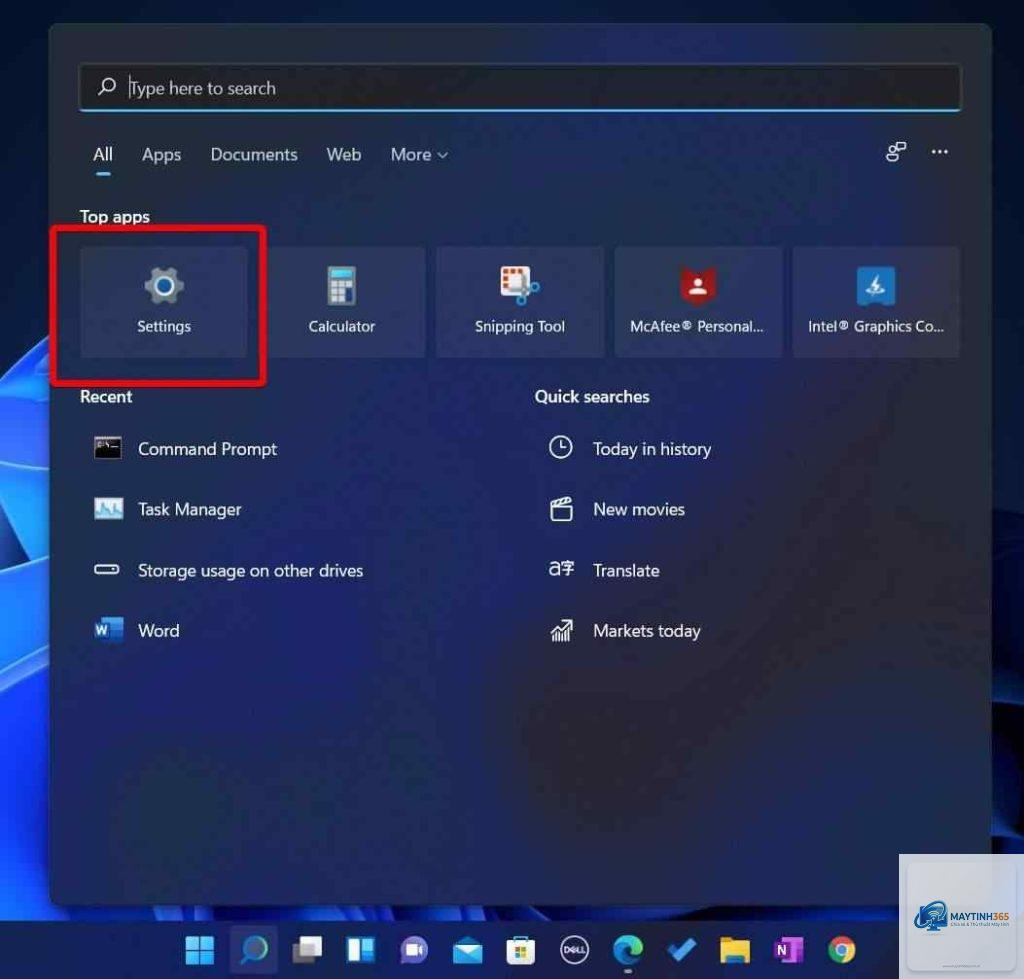Image resolution: width=1024 pixels, height=979 pixels.
Task: Click the Type here to search field
Action: pos(520,88)
